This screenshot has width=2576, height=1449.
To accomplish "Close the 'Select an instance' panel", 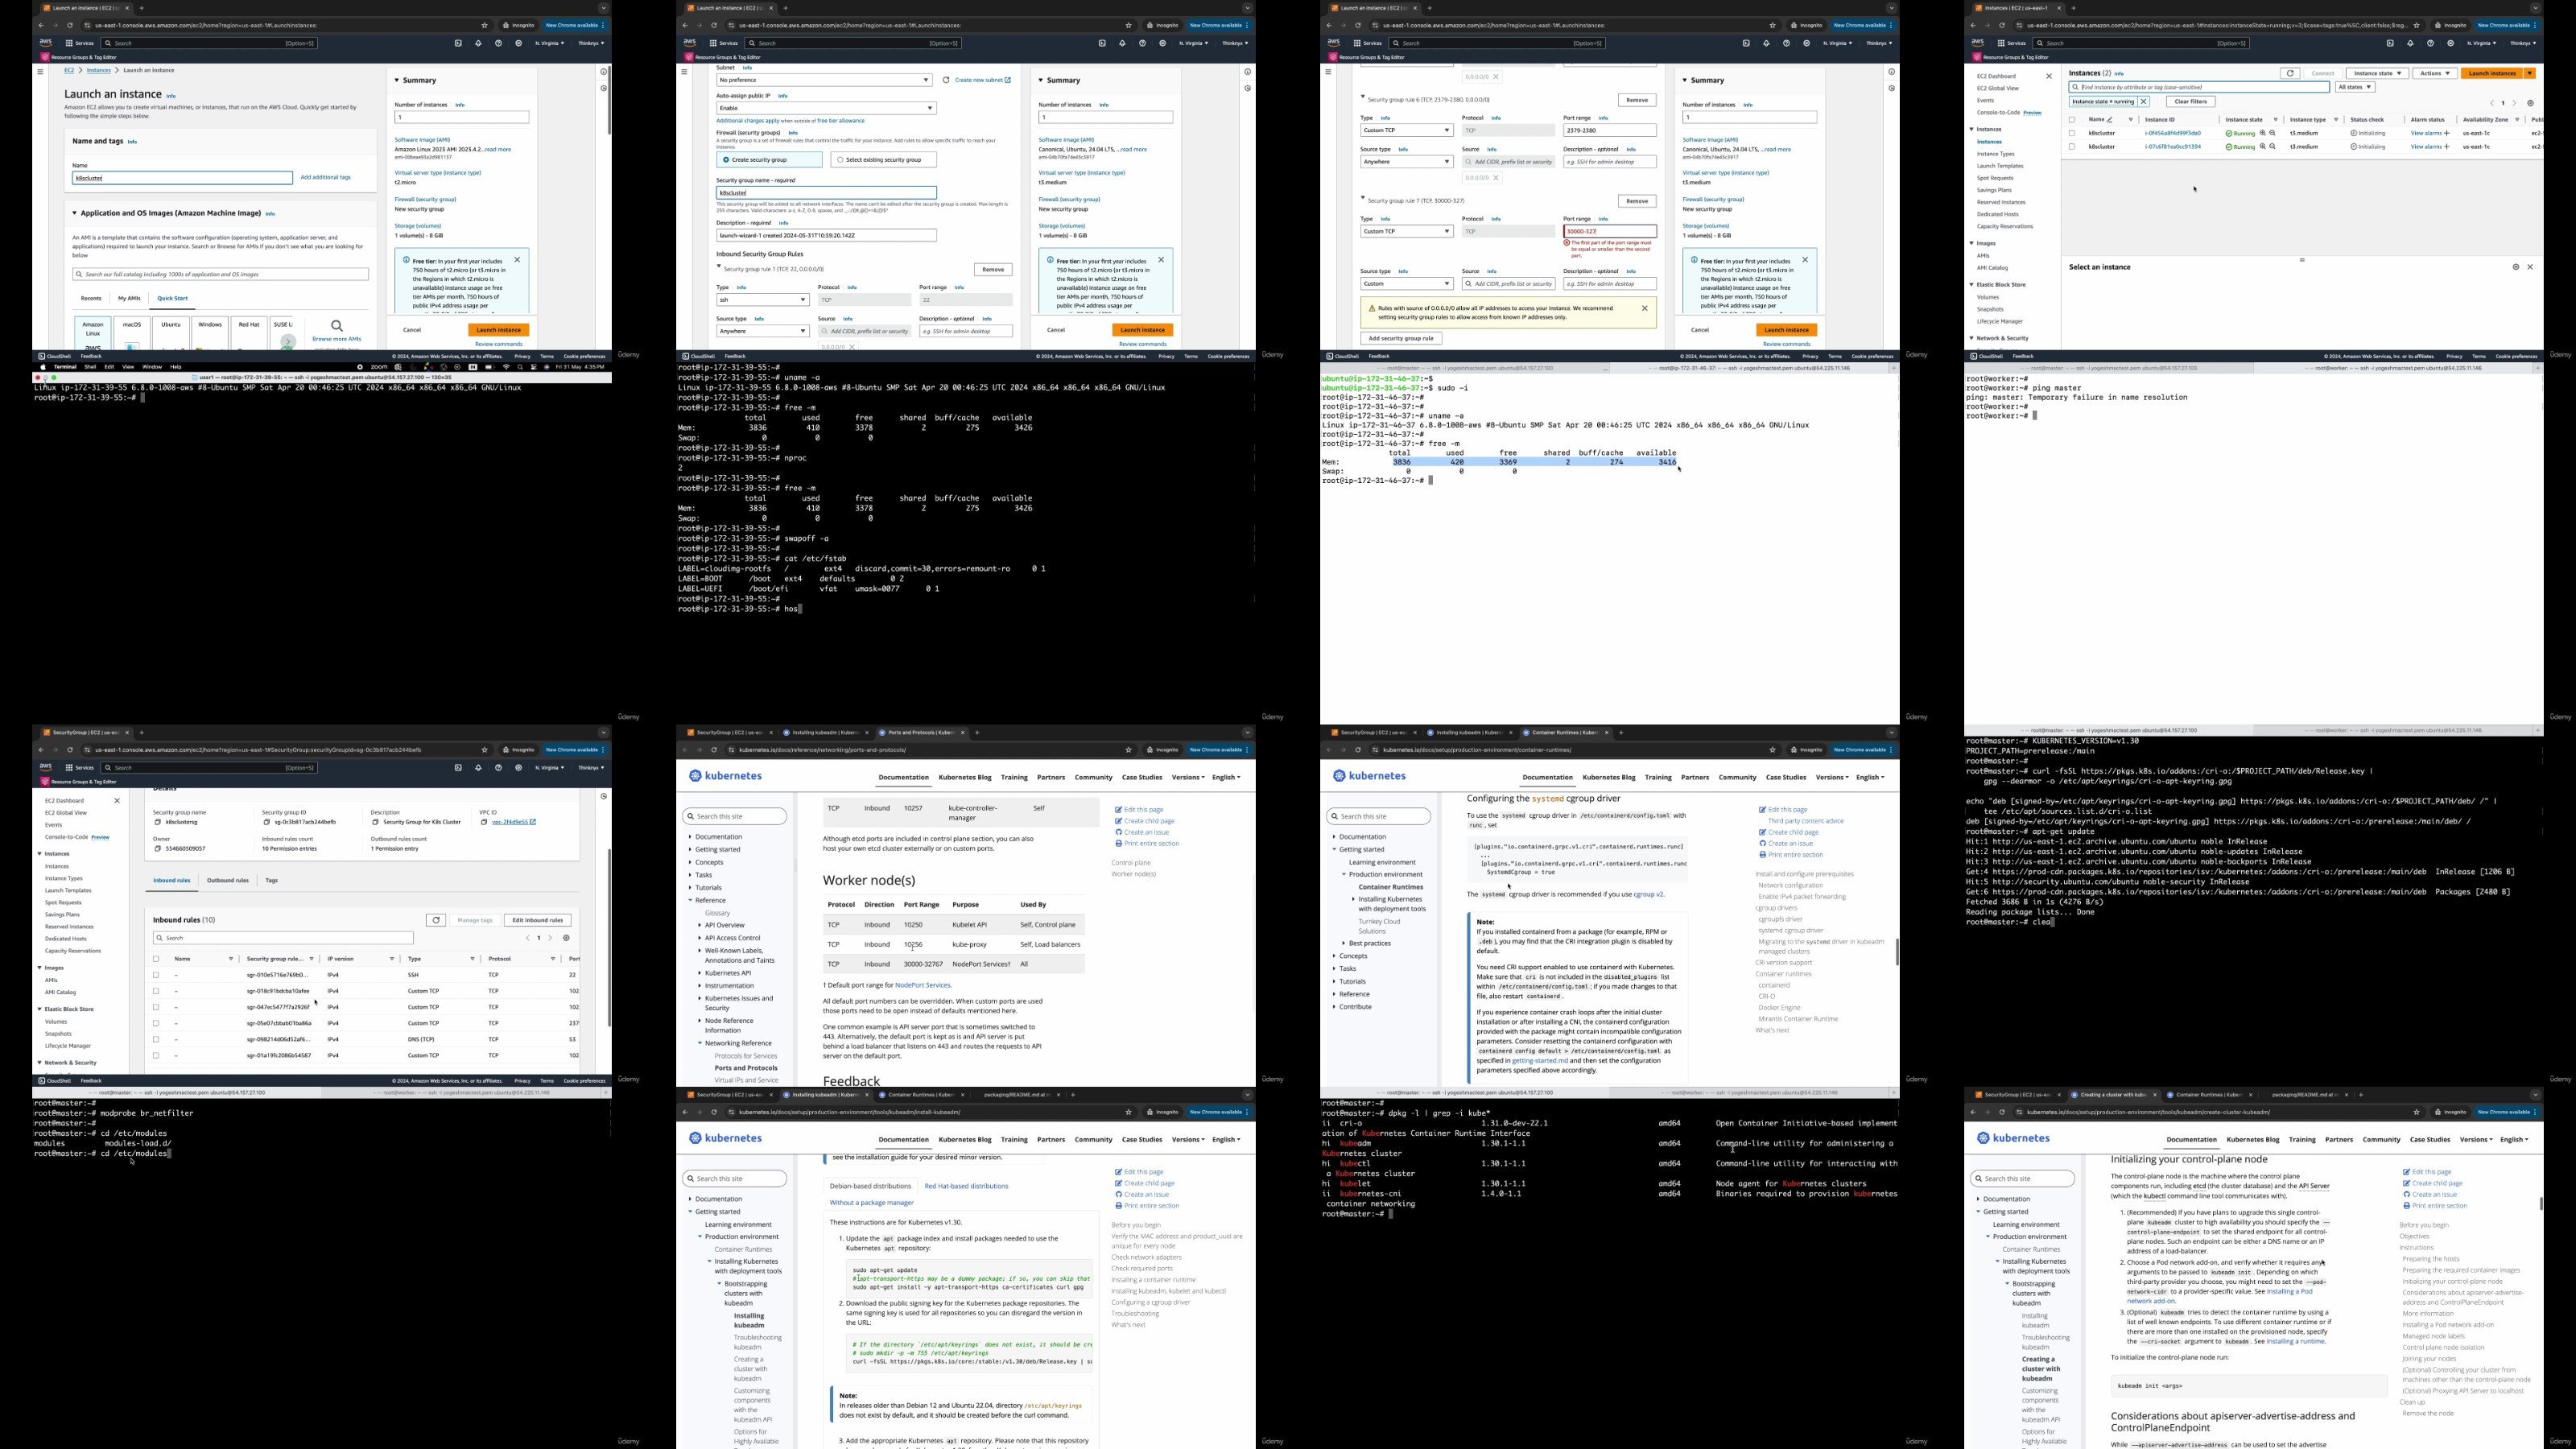I will [2530, 267].
